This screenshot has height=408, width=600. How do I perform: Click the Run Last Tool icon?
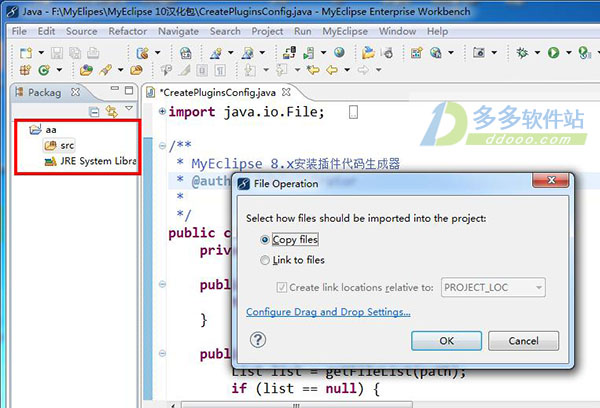[x=584, y=52]
